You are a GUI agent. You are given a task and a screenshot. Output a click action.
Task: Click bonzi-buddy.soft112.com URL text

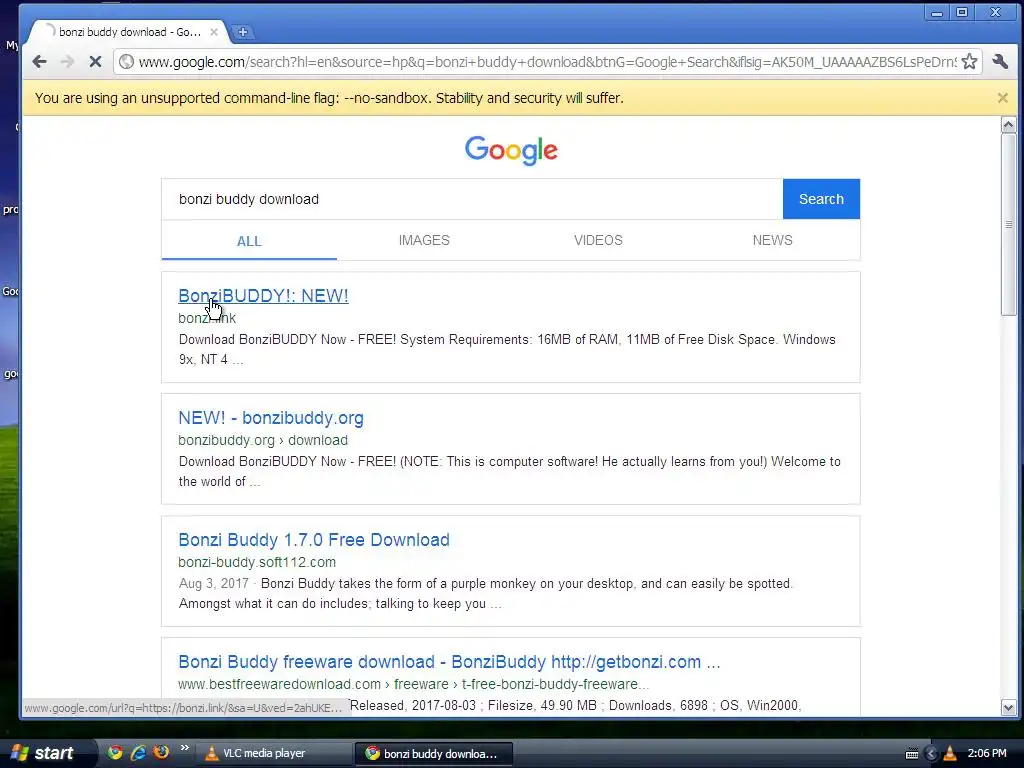tap(257, 562)
